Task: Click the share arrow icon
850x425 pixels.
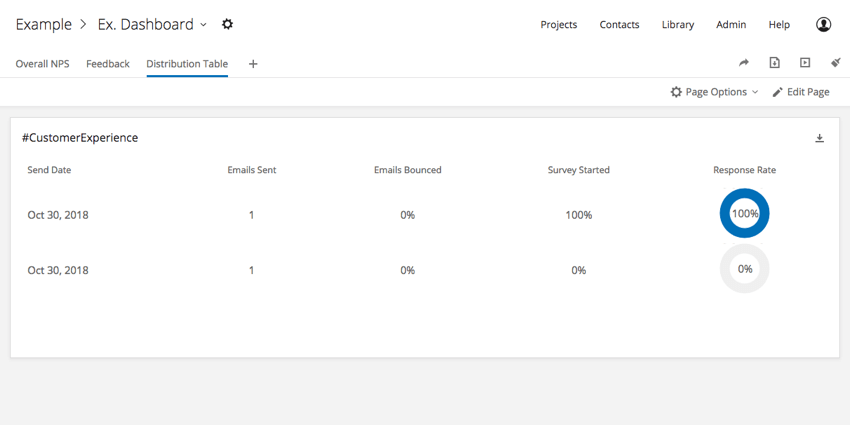Action: [744, 63]
